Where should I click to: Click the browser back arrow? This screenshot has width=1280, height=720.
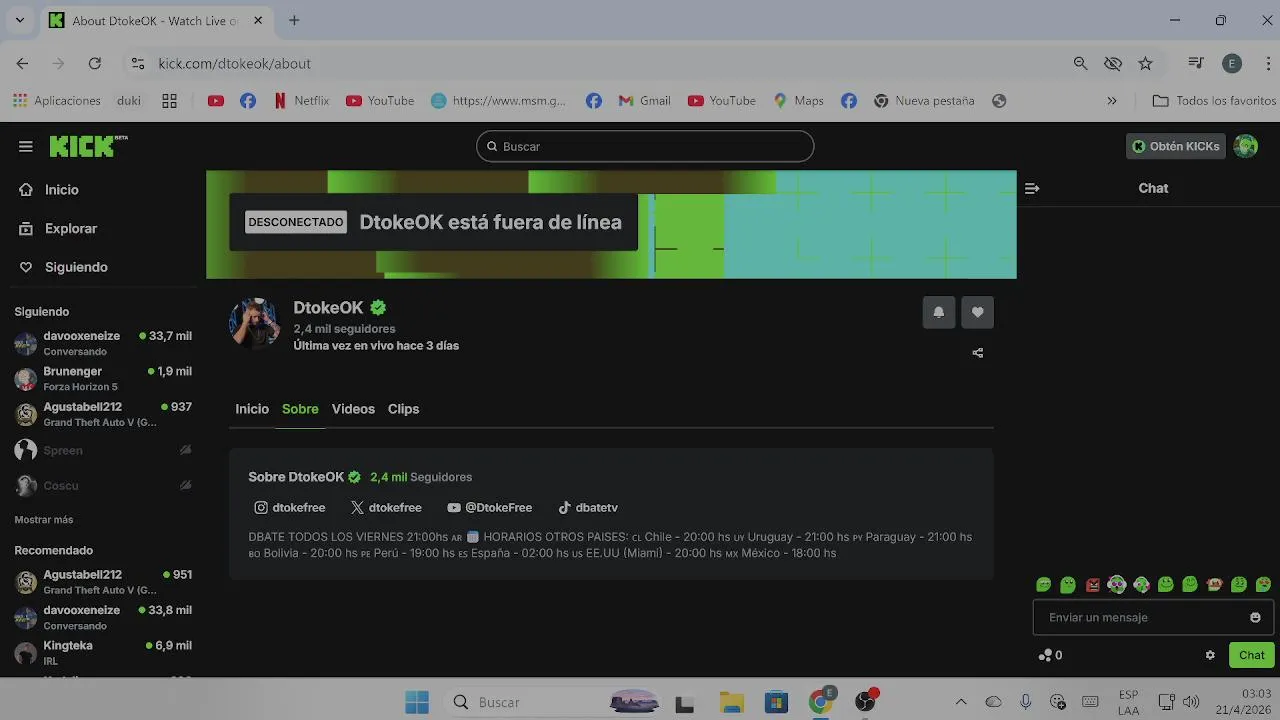tap(22, 63)
